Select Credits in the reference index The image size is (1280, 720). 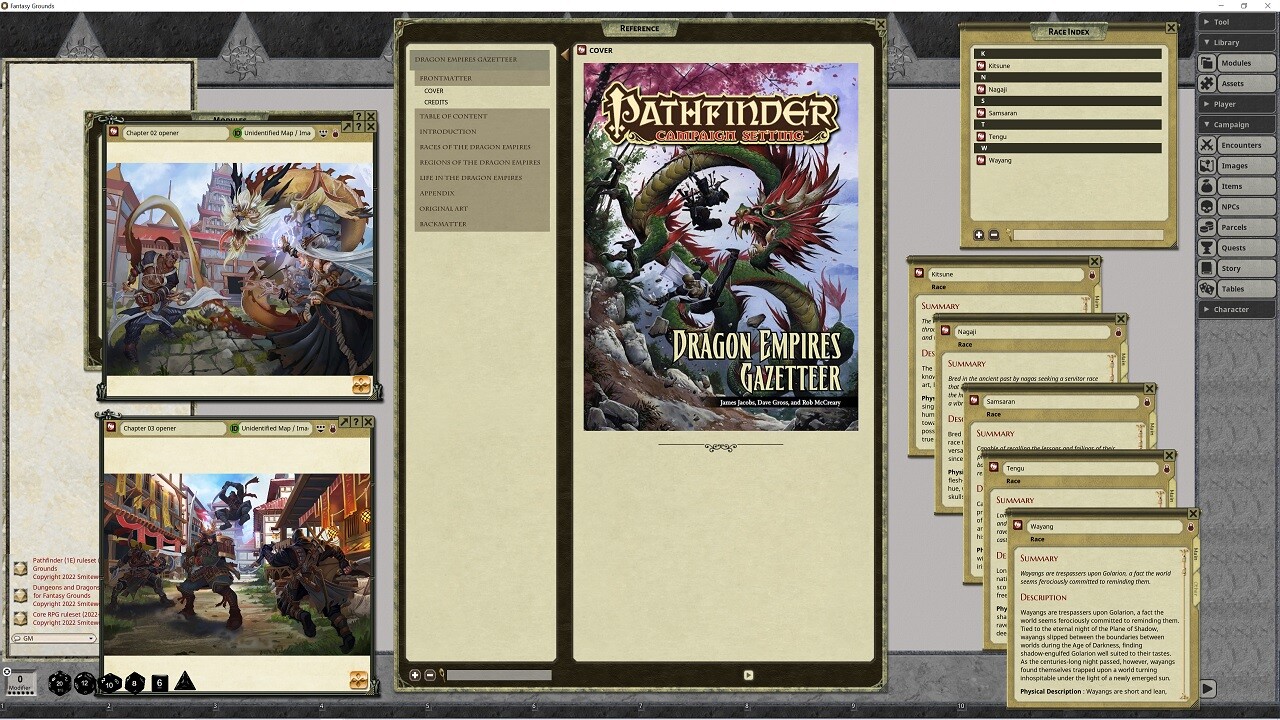coord(436,102)
